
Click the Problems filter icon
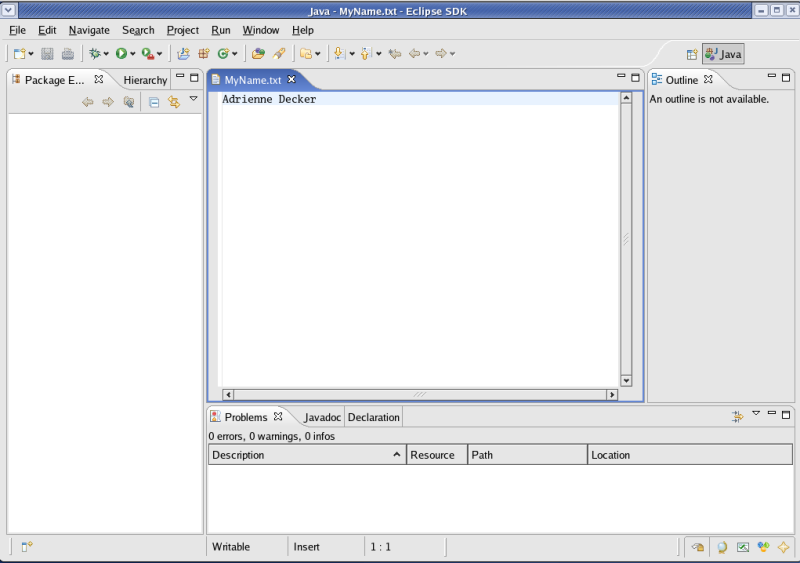(x=737, y=416)
